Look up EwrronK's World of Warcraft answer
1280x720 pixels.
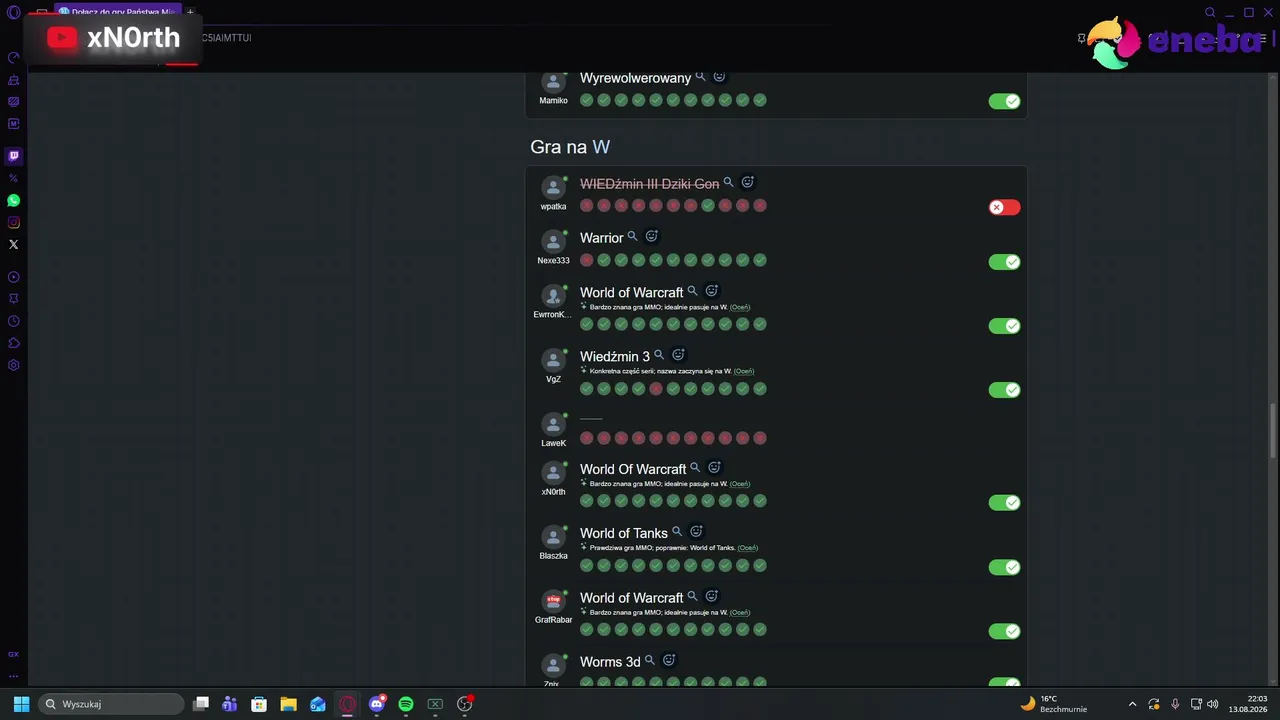[x=693, y=291]
